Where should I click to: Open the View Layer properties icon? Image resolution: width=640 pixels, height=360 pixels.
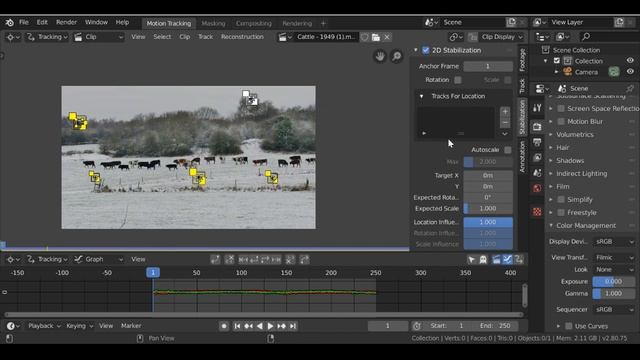point(537,158)
